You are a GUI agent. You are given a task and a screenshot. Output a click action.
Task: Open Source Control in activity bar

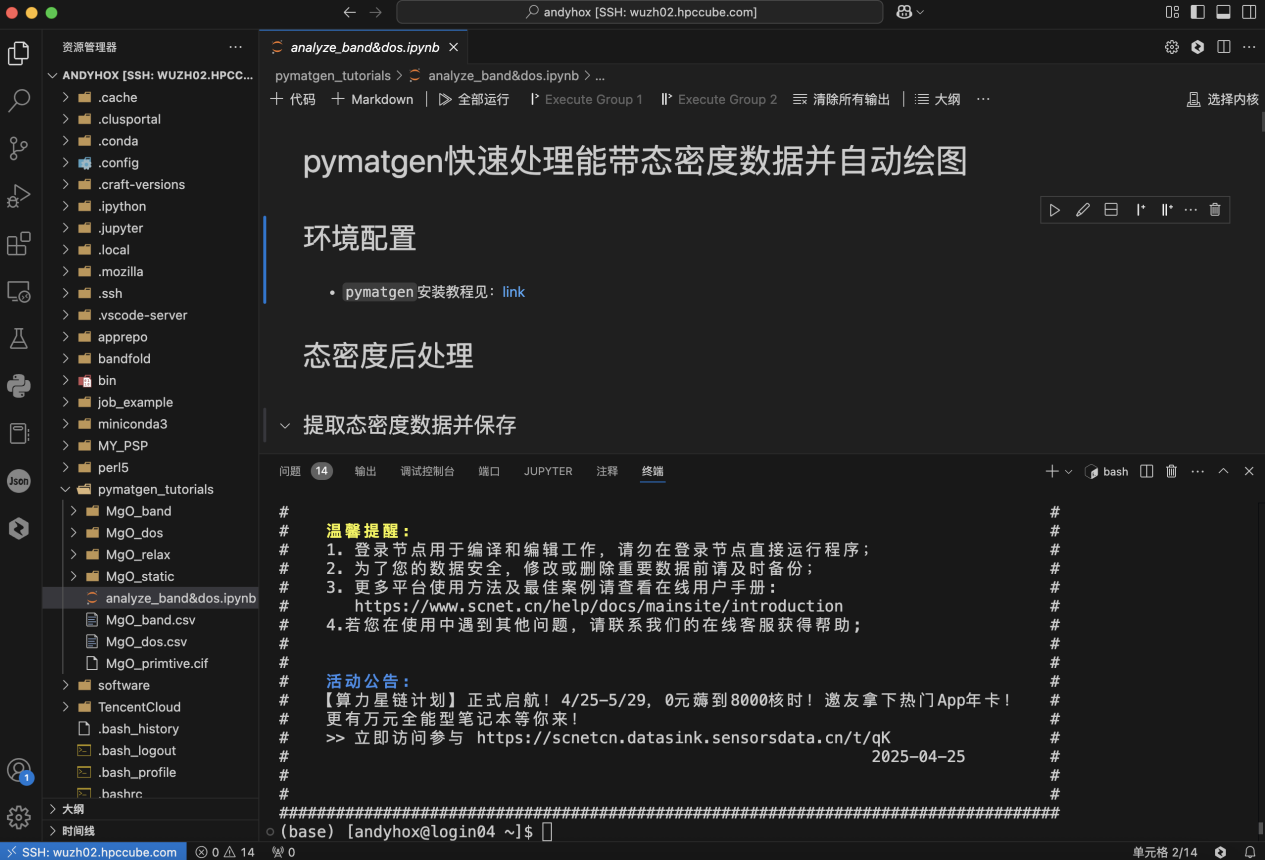click(x=19, y=148)
